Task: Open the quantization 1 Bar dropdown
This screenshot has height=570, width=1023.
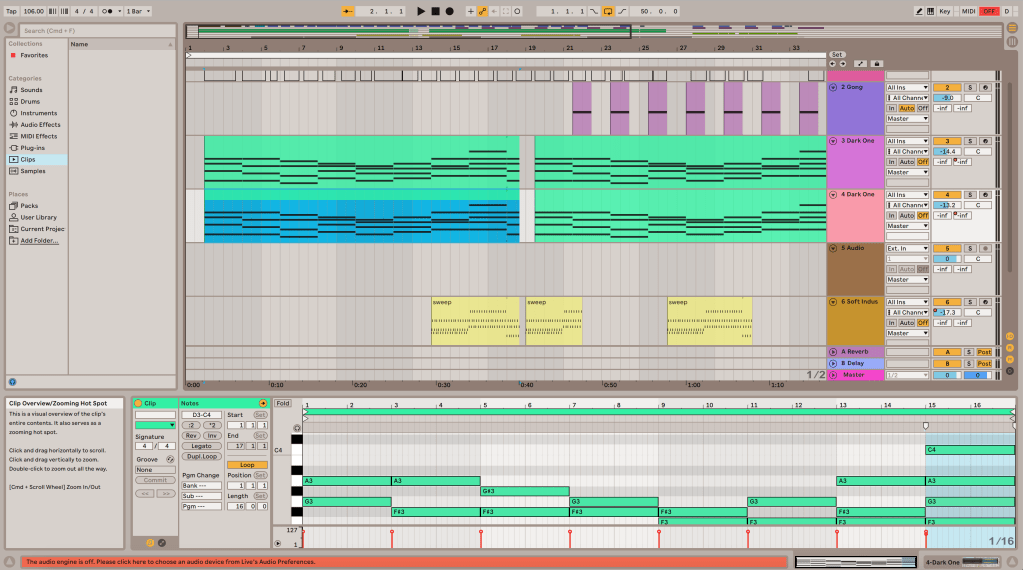Action: pos(135,11)
